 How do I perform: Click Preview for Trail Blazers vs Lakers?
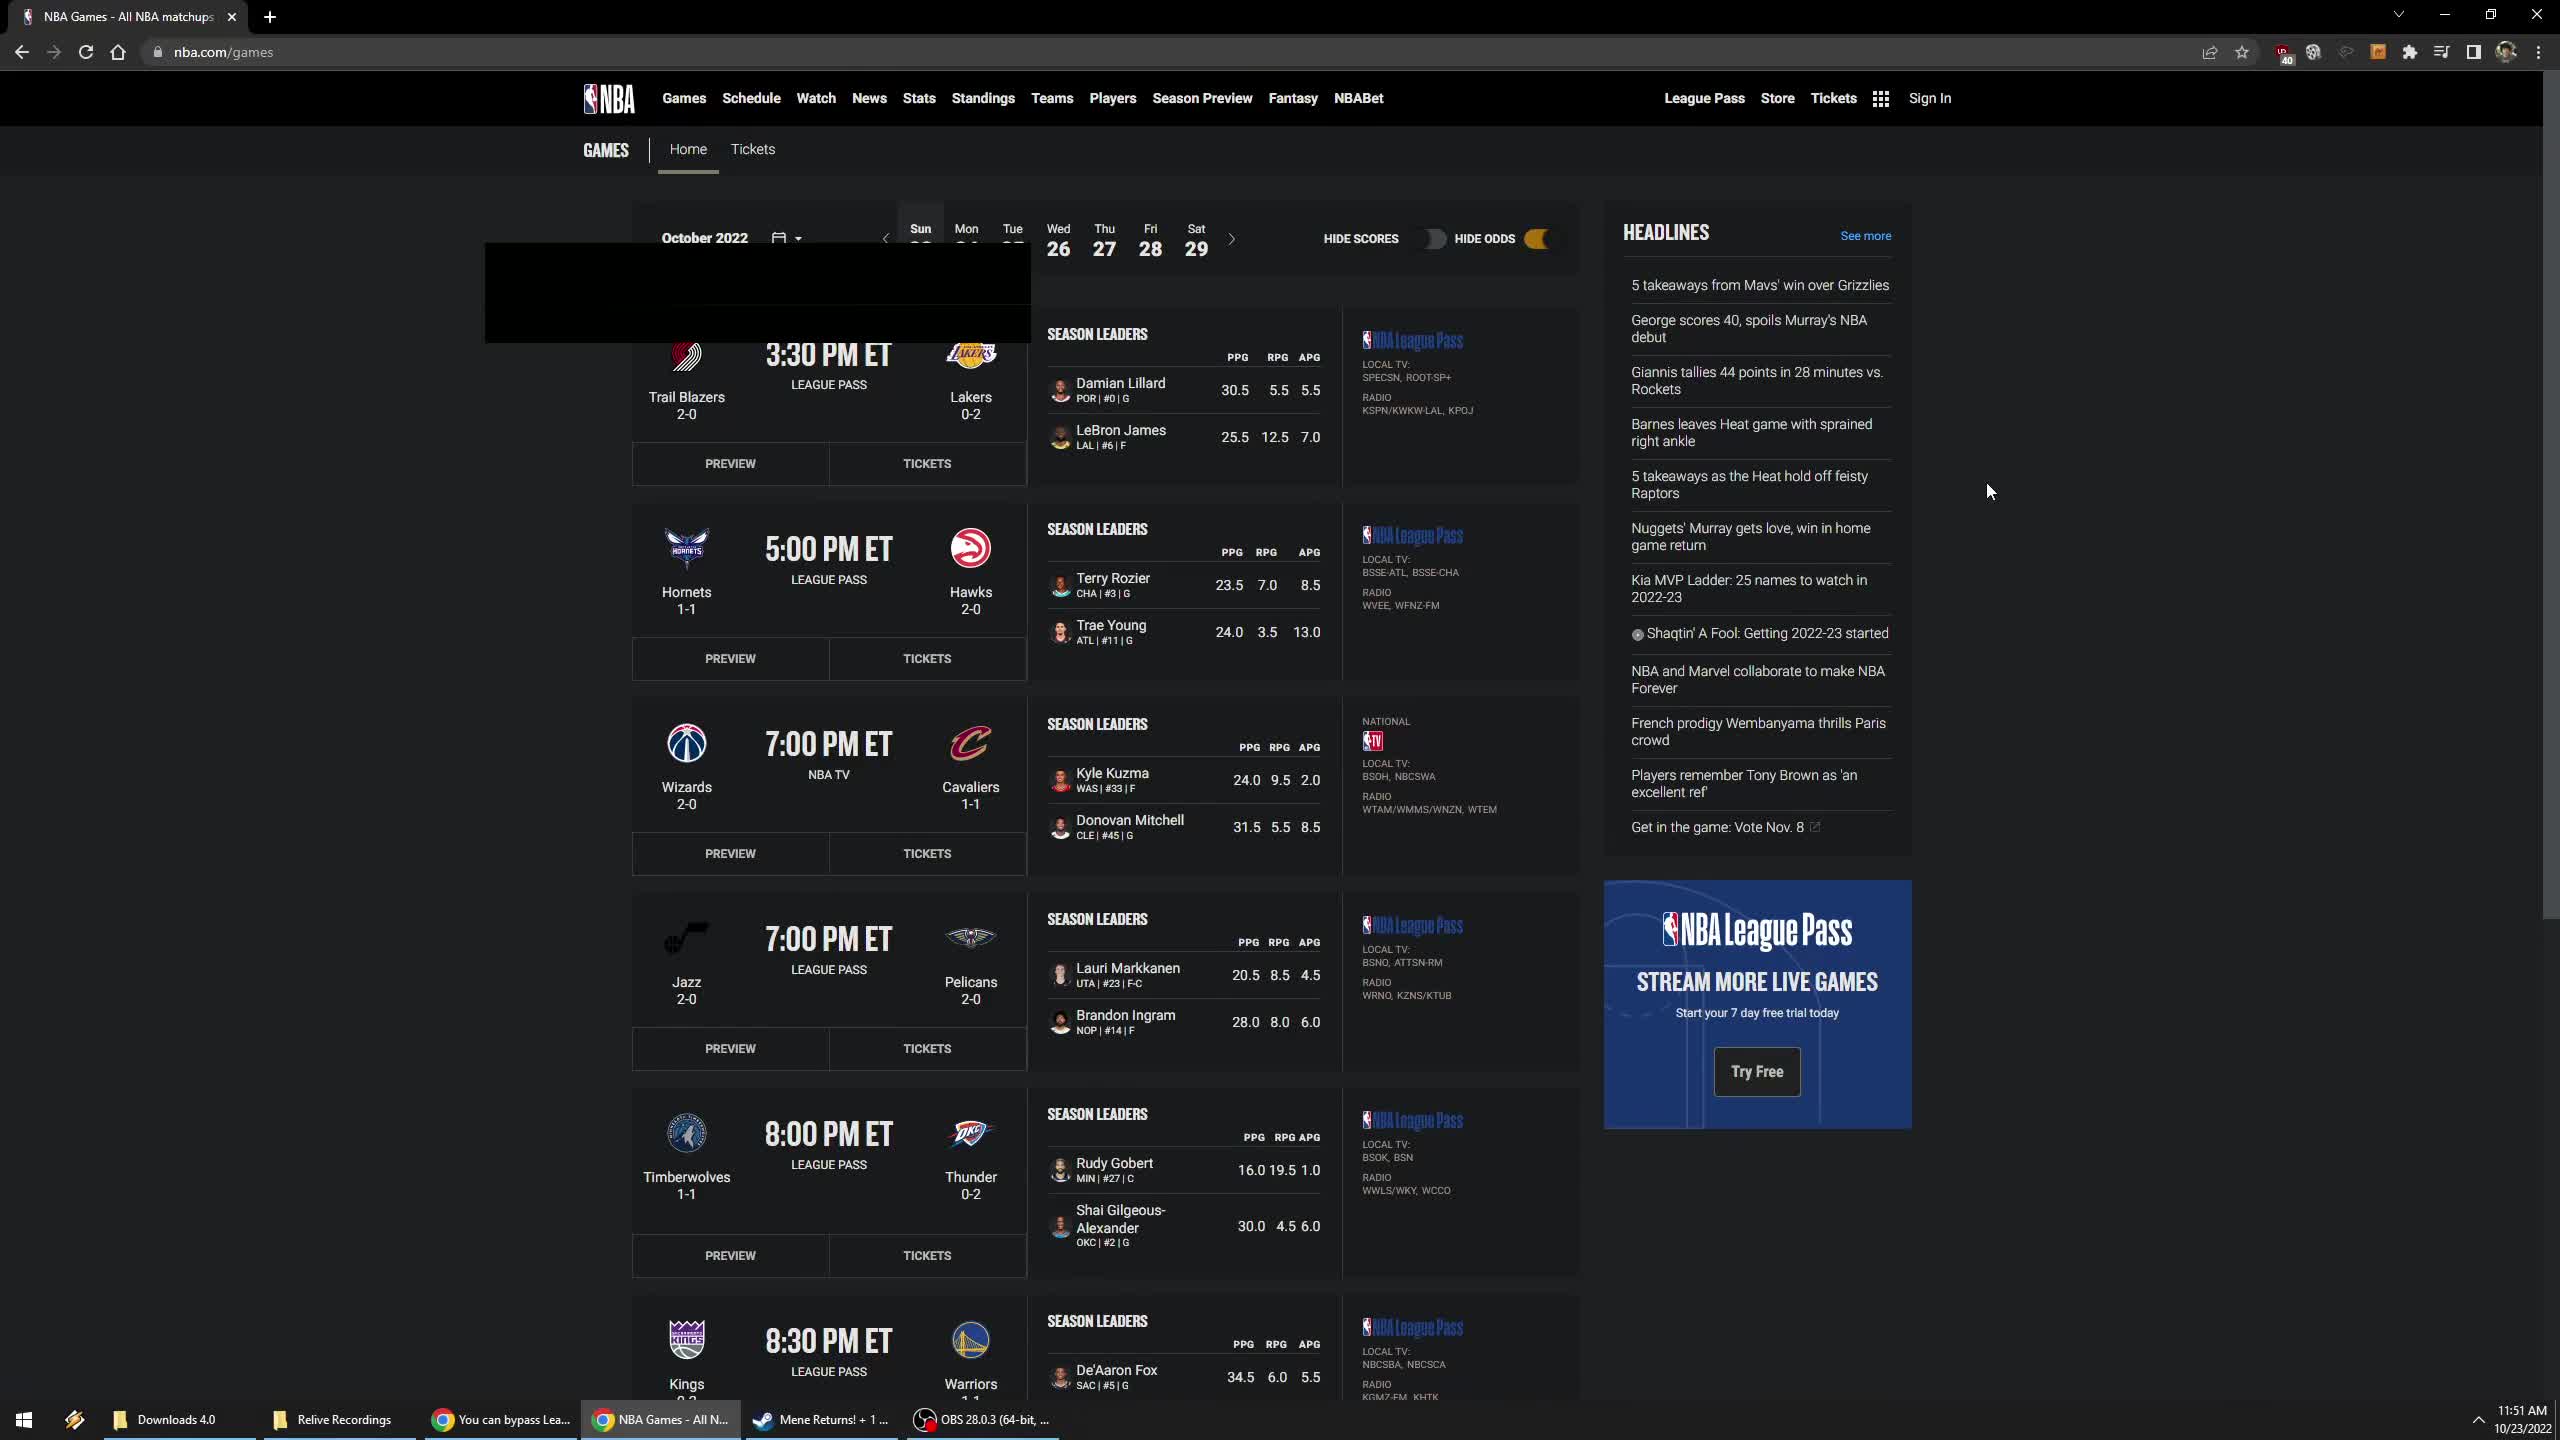730,464
